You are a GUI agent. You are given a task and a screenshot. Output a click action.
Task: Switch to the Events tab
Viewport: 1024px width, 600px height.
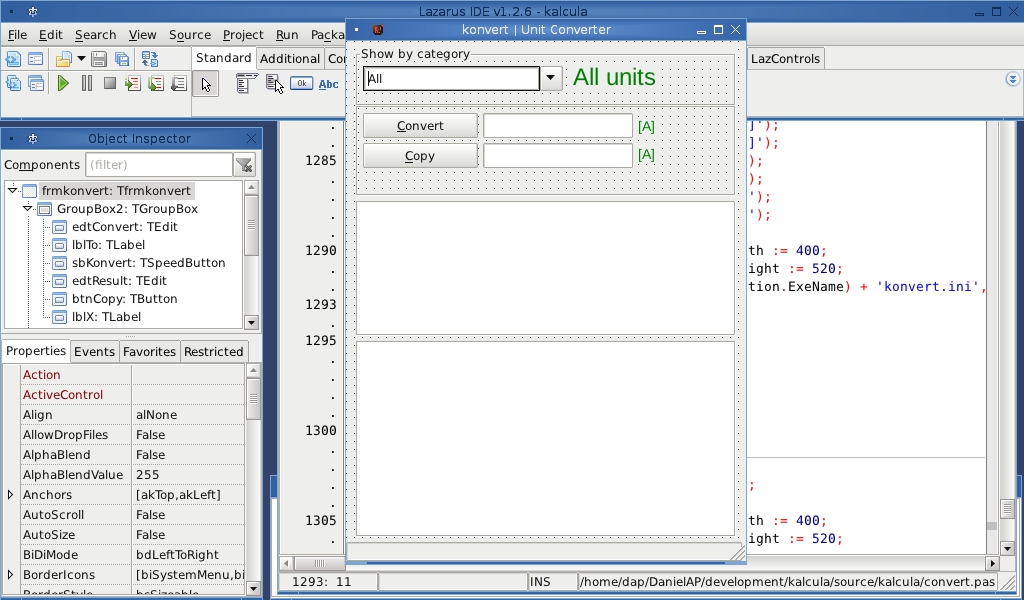coord(94,351)
